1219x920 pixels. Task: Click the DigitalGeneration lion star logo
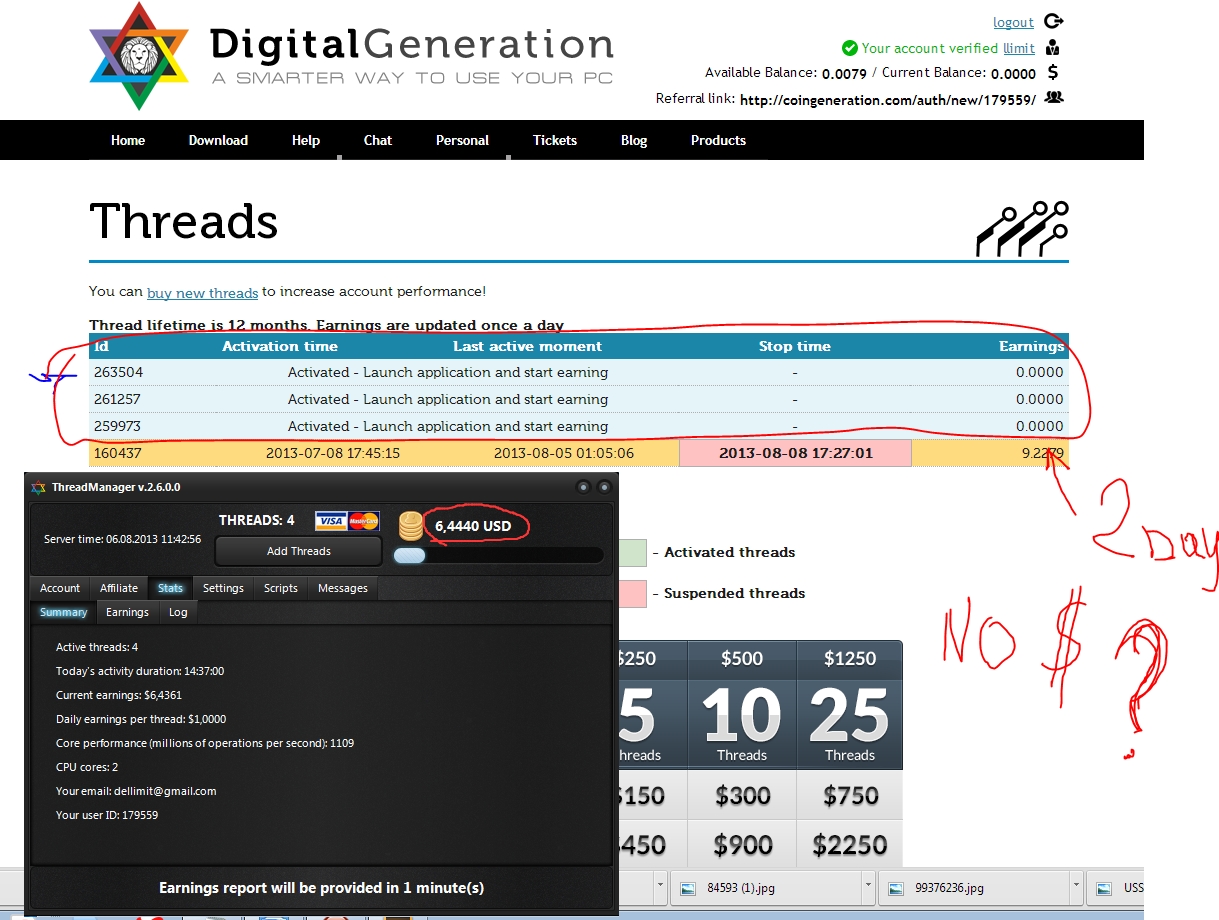[139, 56]
